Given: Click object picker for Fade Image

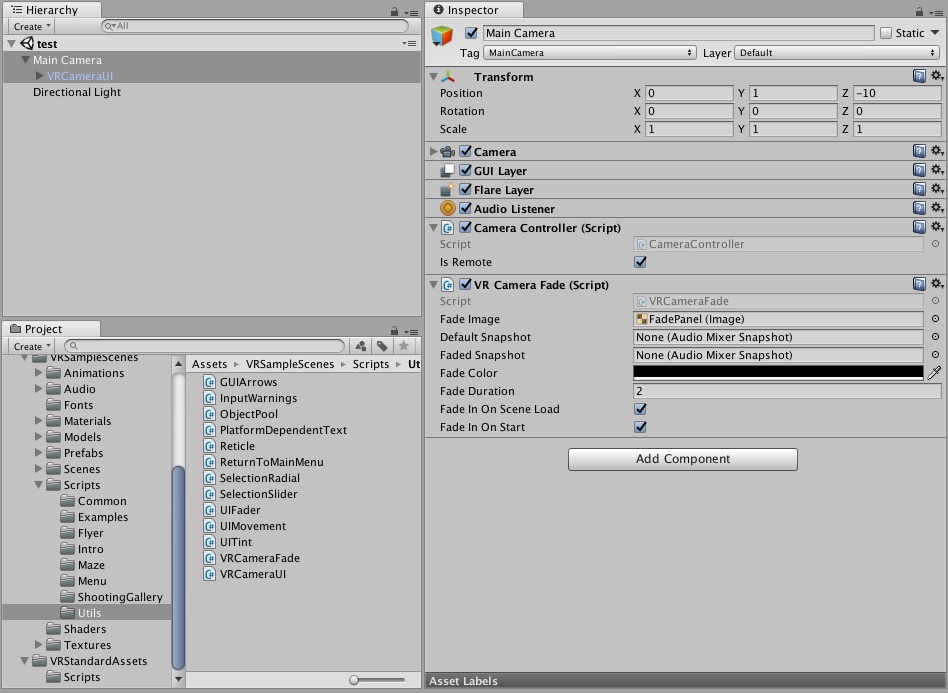Looking at the screenshot, I should pyautogui.click(x=935, y=319).
